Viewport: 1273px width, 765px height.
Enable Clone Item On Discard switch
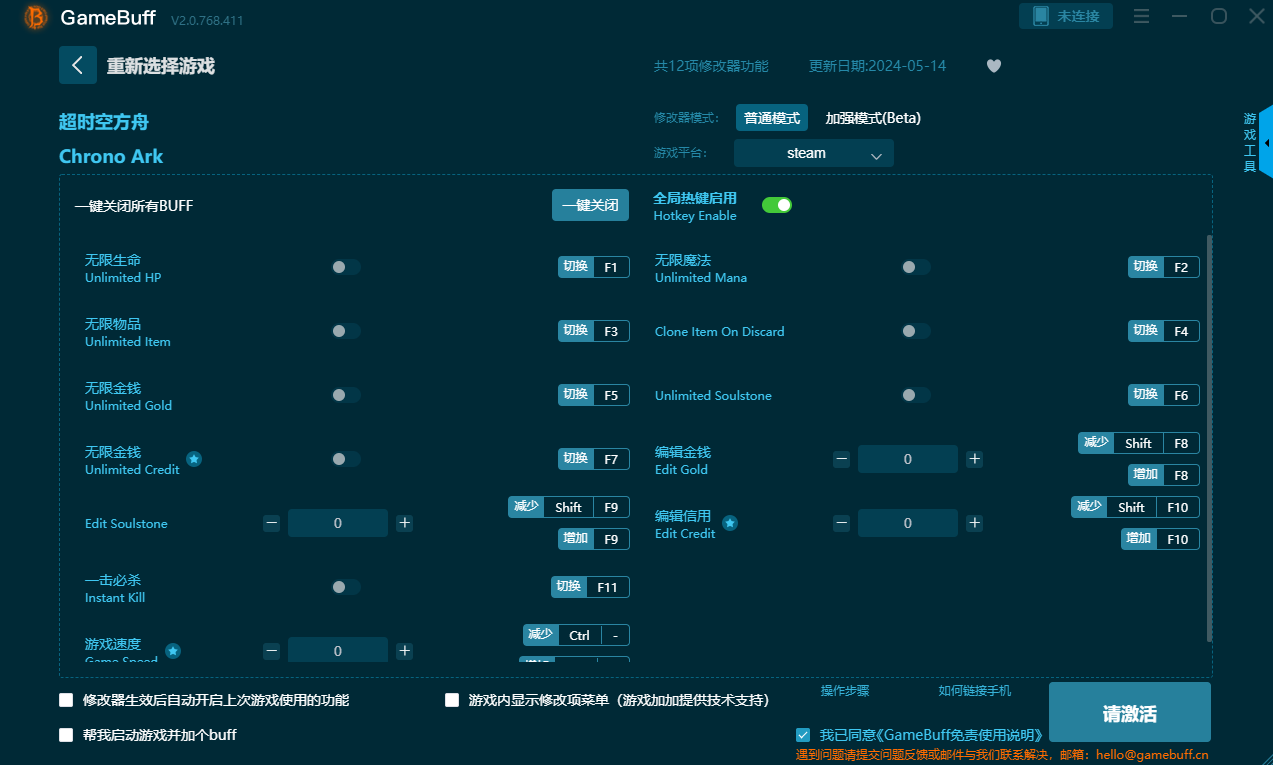pyautogui.click(x=916, y=331)
